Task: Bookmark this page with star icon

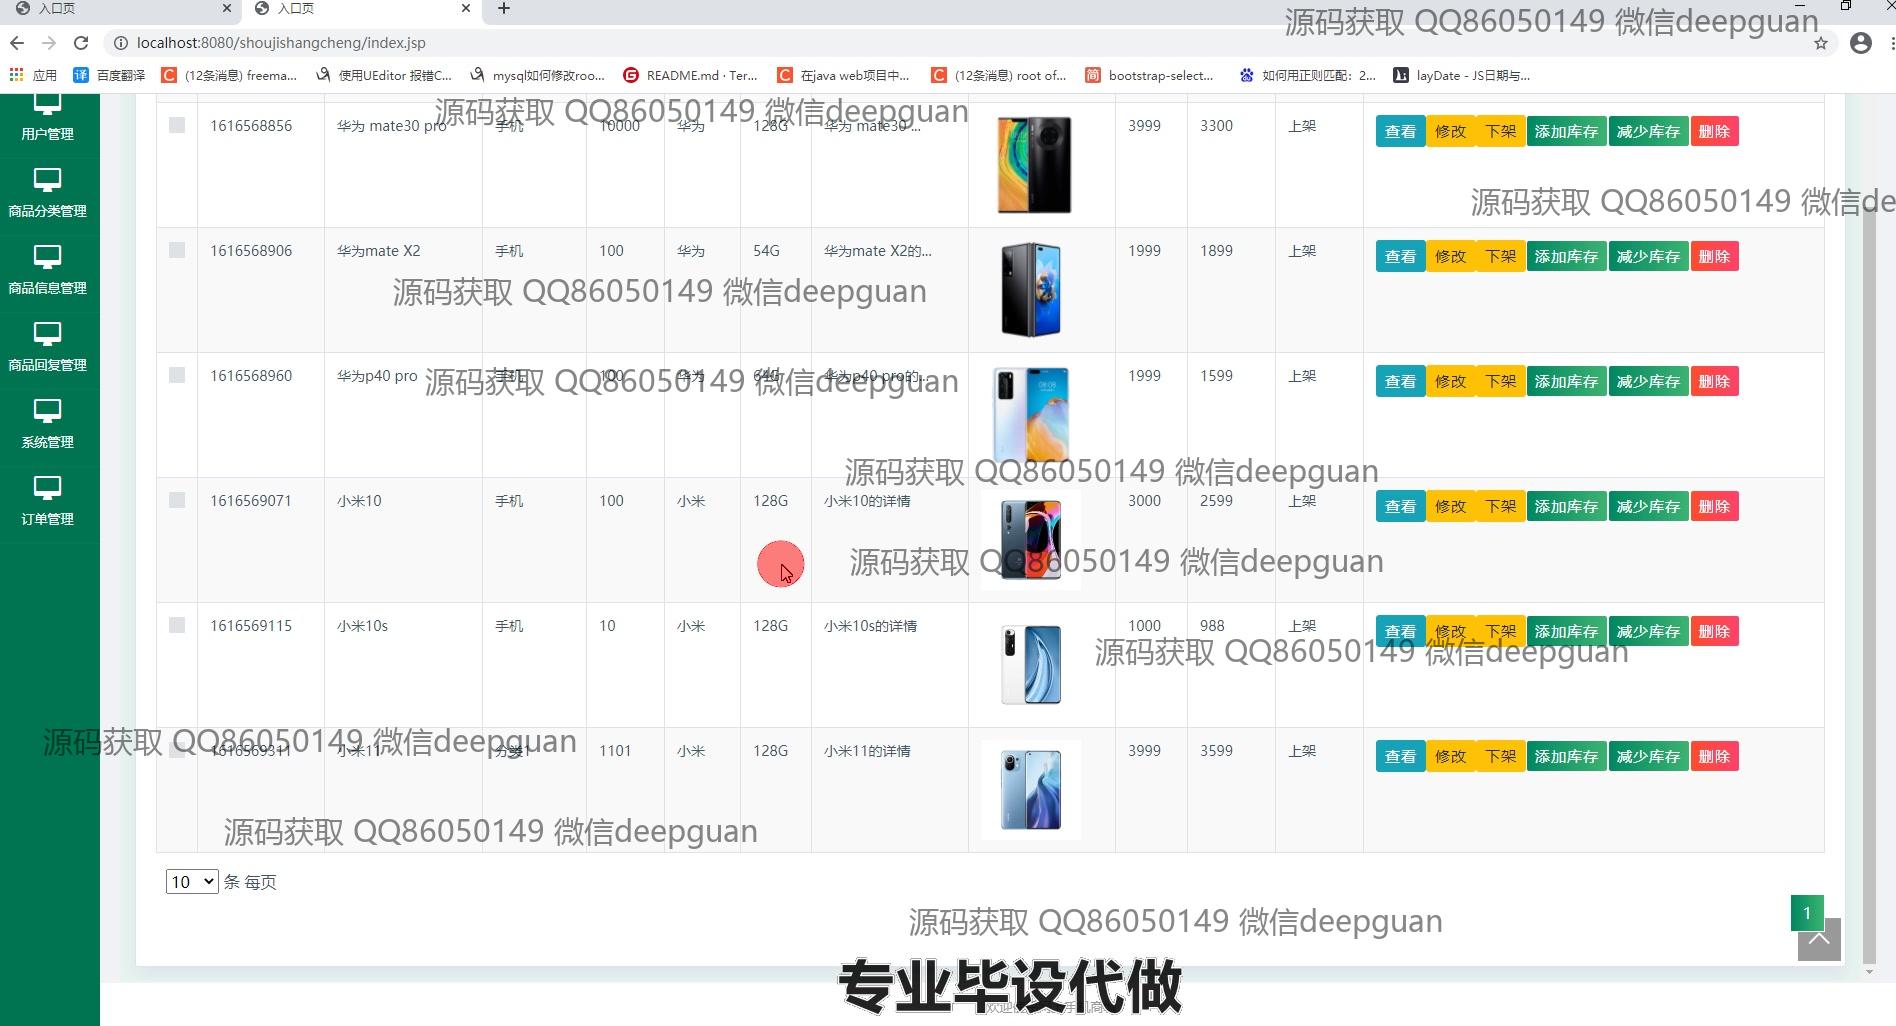Action: (1820, 43)
